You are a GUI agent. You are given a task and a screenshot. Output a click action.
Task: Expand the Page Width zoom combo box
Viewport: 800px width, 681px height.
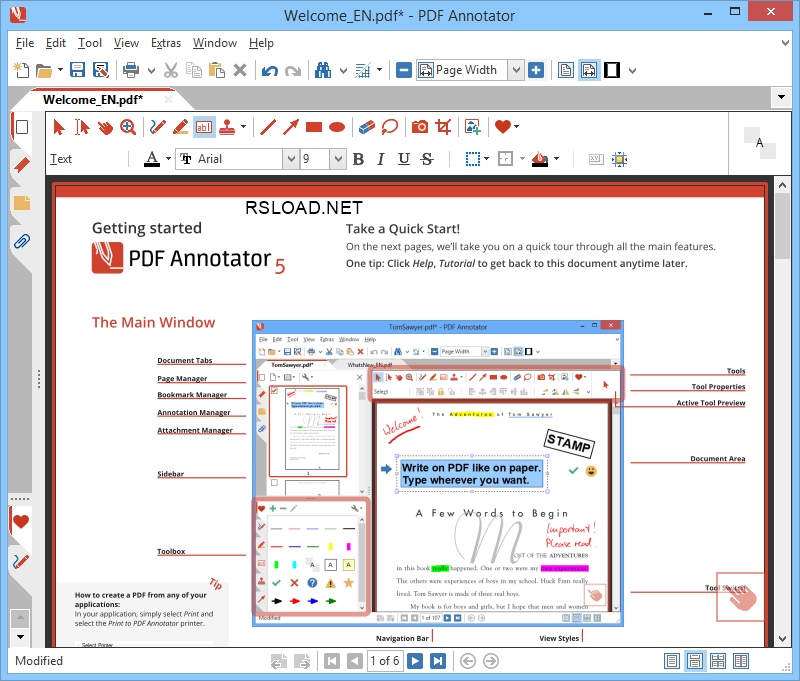coord(516,70)
